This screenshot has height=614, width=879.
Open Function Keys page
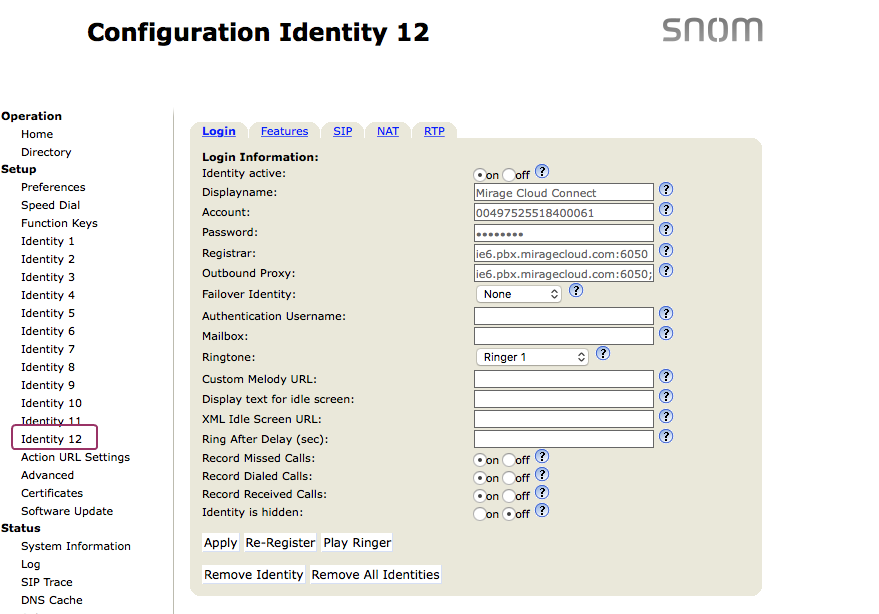tap(59, 223)
